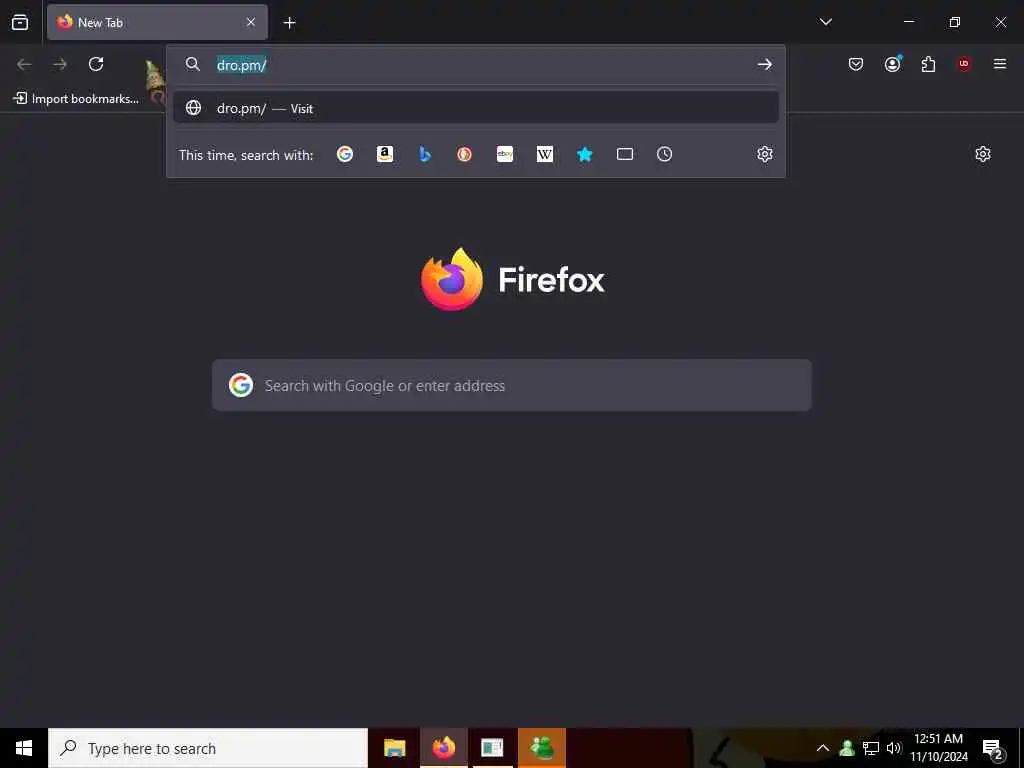
Task: Click the Type here to search box
Action: 208,748
